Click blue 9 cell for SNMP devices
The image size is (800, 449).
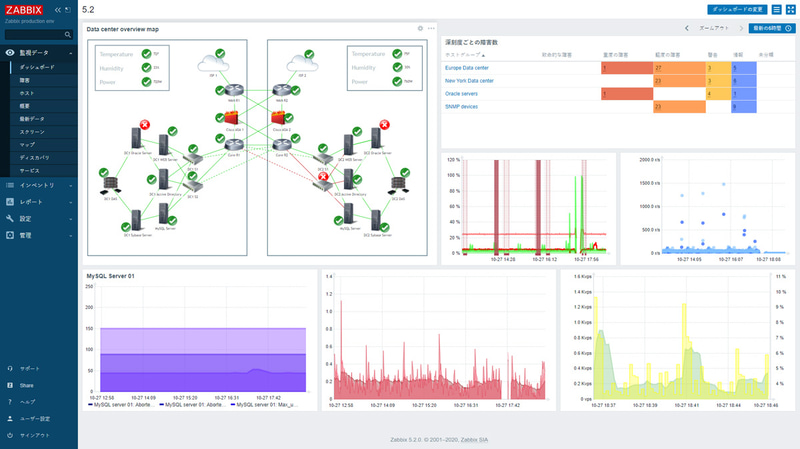[x=744, y=107]
